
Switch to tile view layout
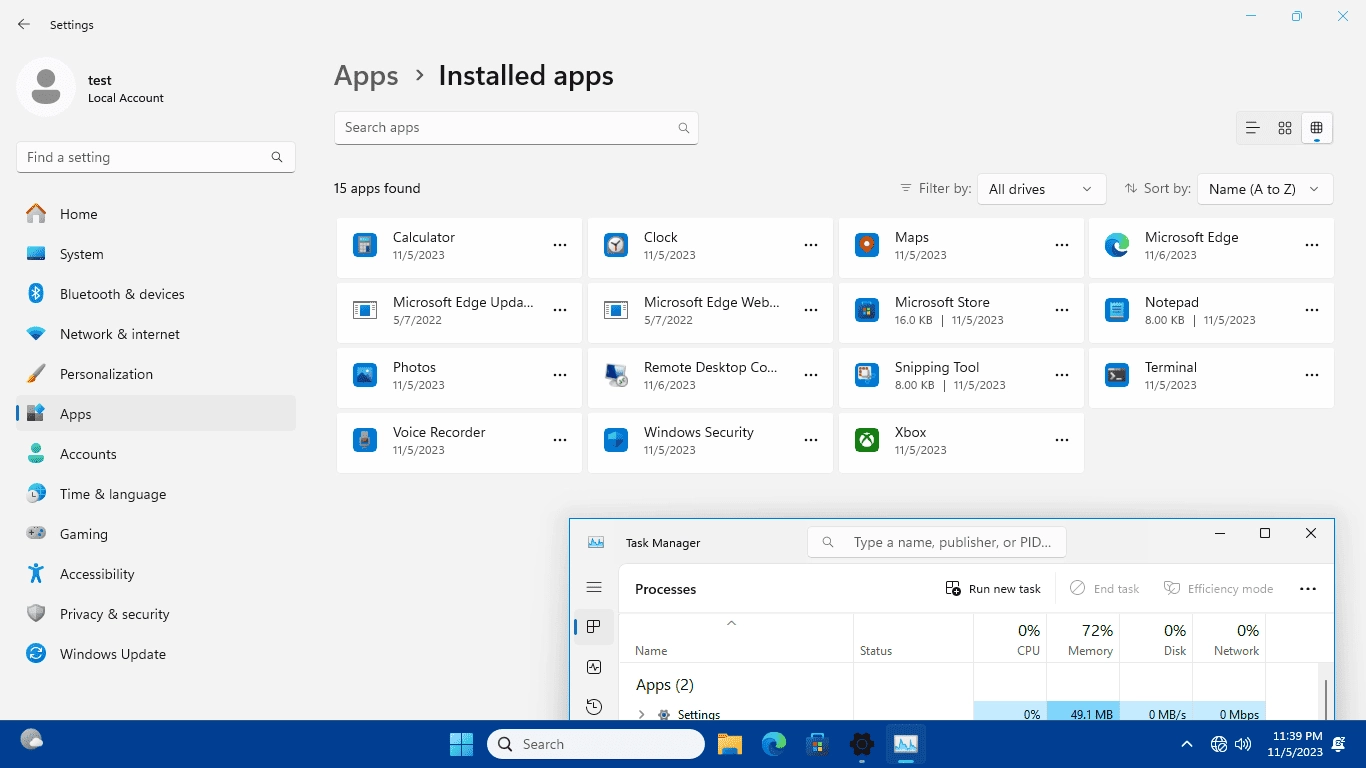(1316, 128)
